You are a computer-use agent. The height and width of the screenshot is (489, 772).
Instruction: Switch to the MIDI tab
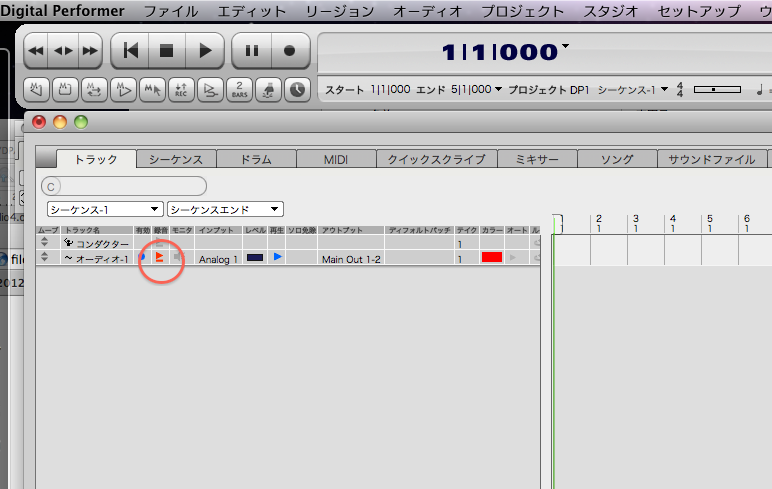coord(336,159)
